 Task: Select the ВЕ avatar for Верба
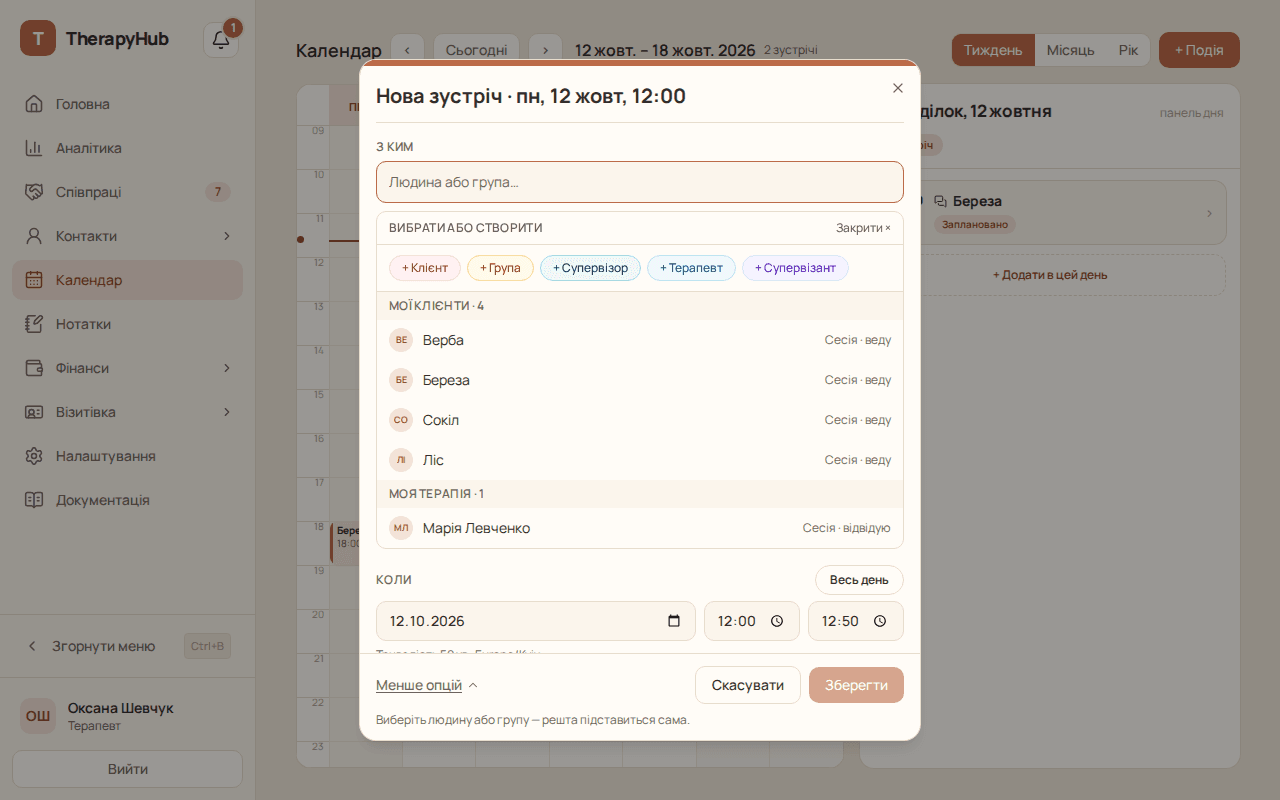(x=401, y=340)
